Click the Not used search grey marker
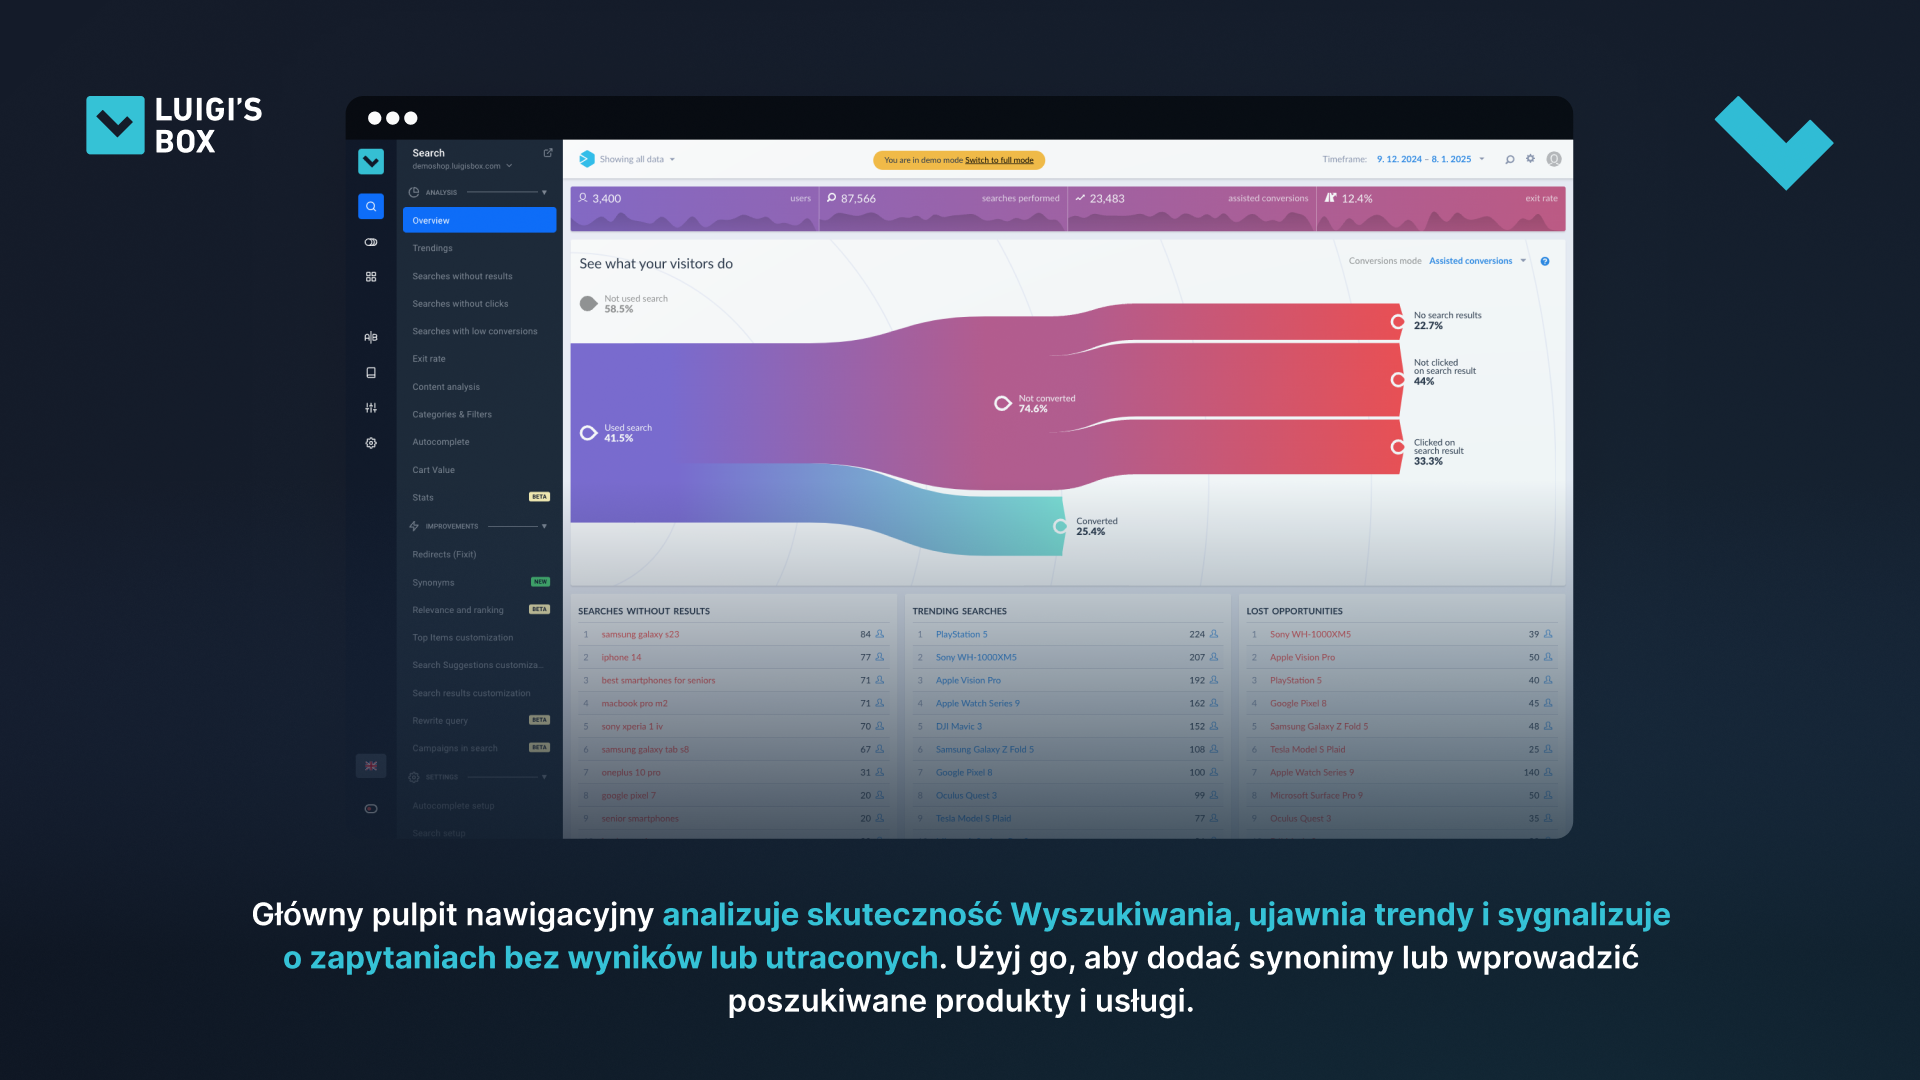This screenshot has width=1920, height=1080. click(x=589, y=303)
